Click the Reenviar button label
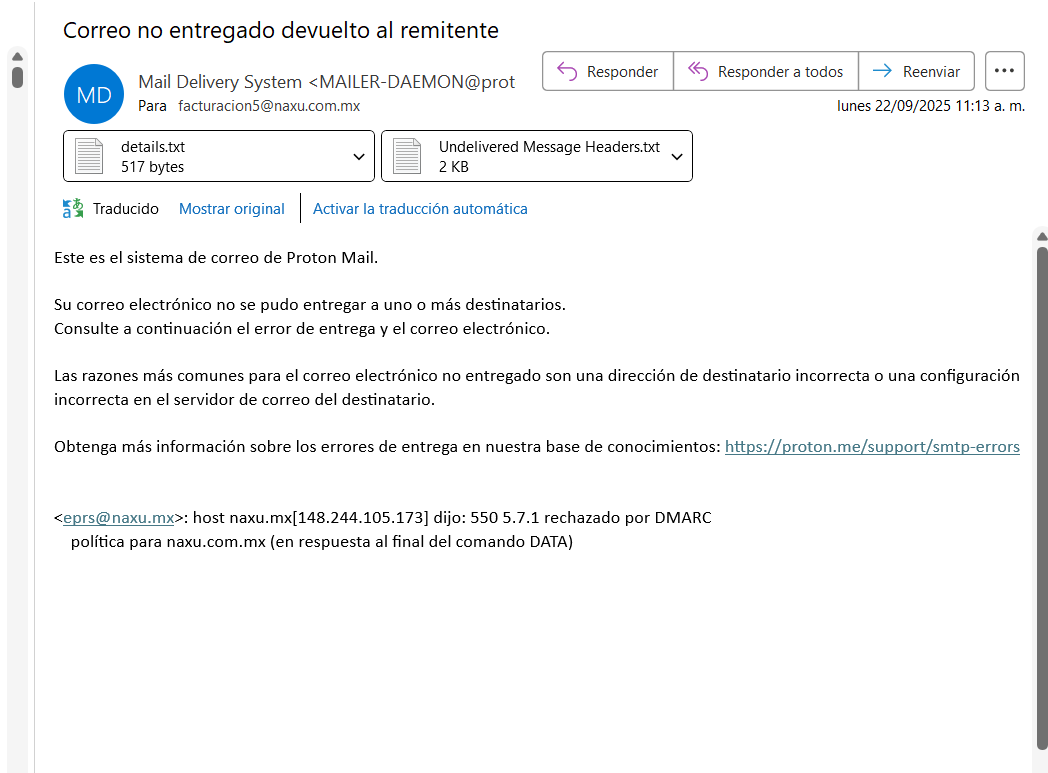Screen dimensions: 1048x773 click(x=931, y=72)
